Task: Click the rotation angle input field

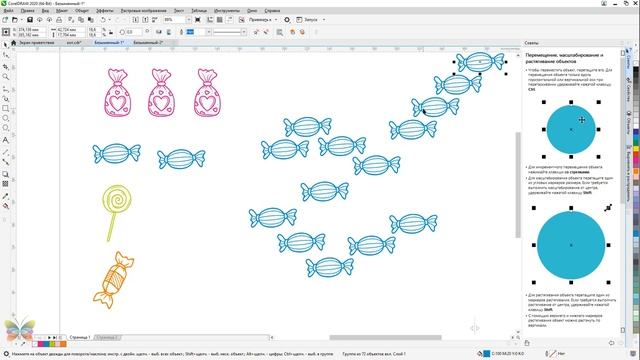Action: coord(133,32)
